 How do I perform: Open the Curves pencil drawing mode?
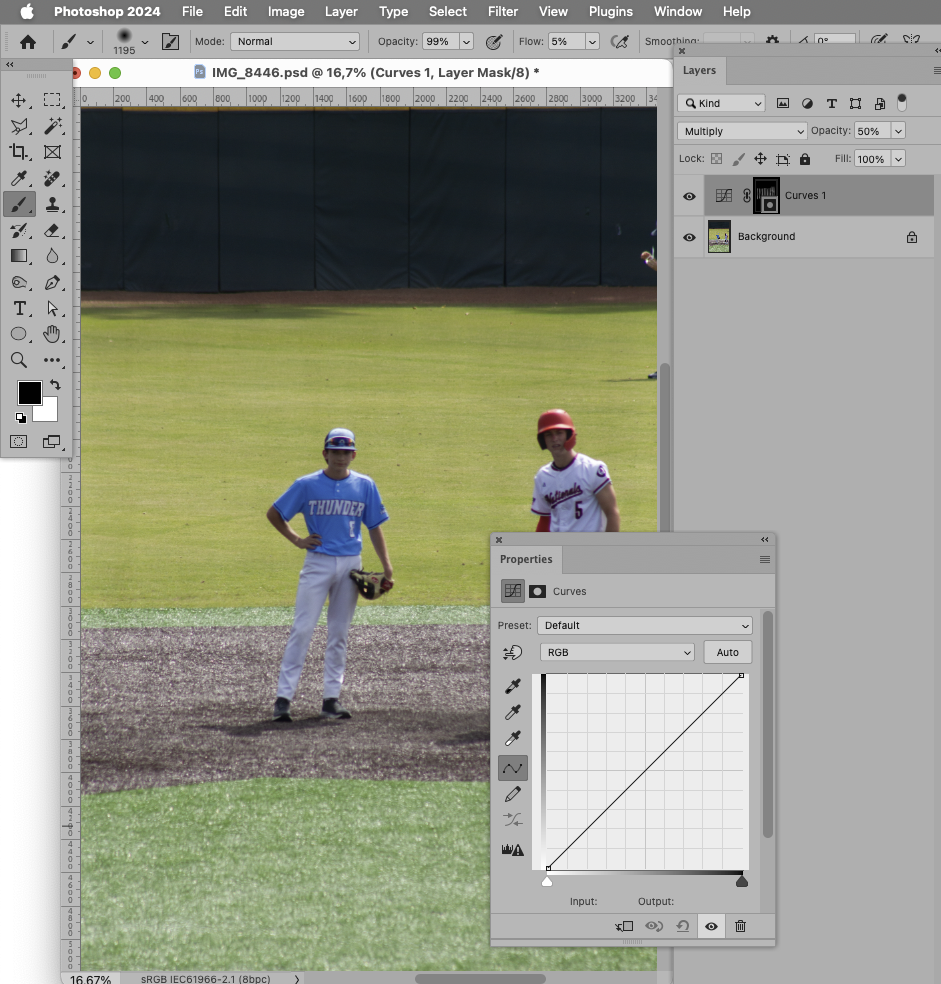point(513,793)
